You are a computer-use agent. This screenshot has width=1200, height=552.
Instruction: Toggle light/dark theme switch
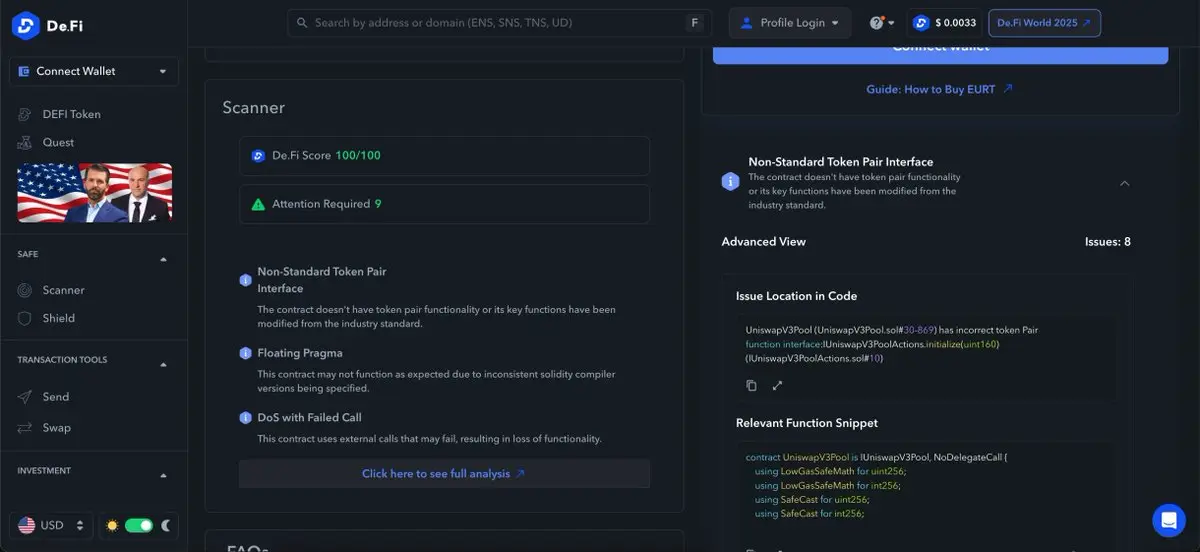coord(138,525)
